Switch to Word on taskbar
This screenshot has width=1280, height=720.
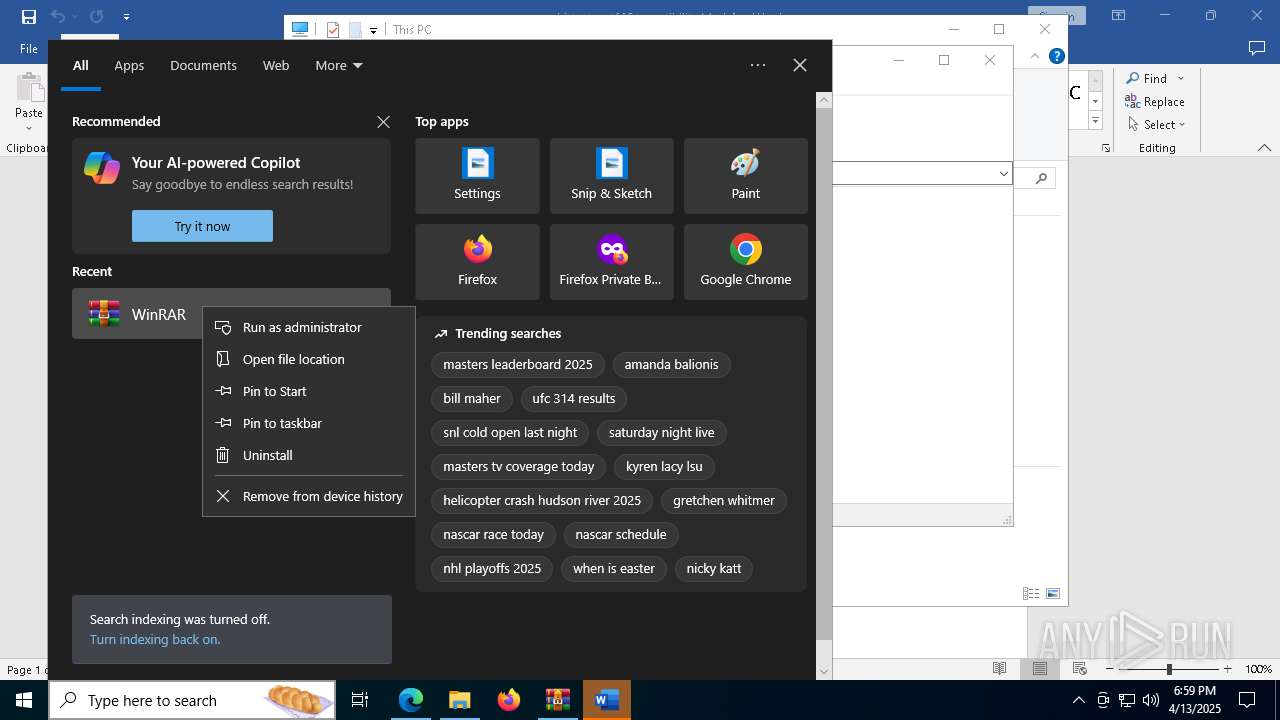coord(607,700)
